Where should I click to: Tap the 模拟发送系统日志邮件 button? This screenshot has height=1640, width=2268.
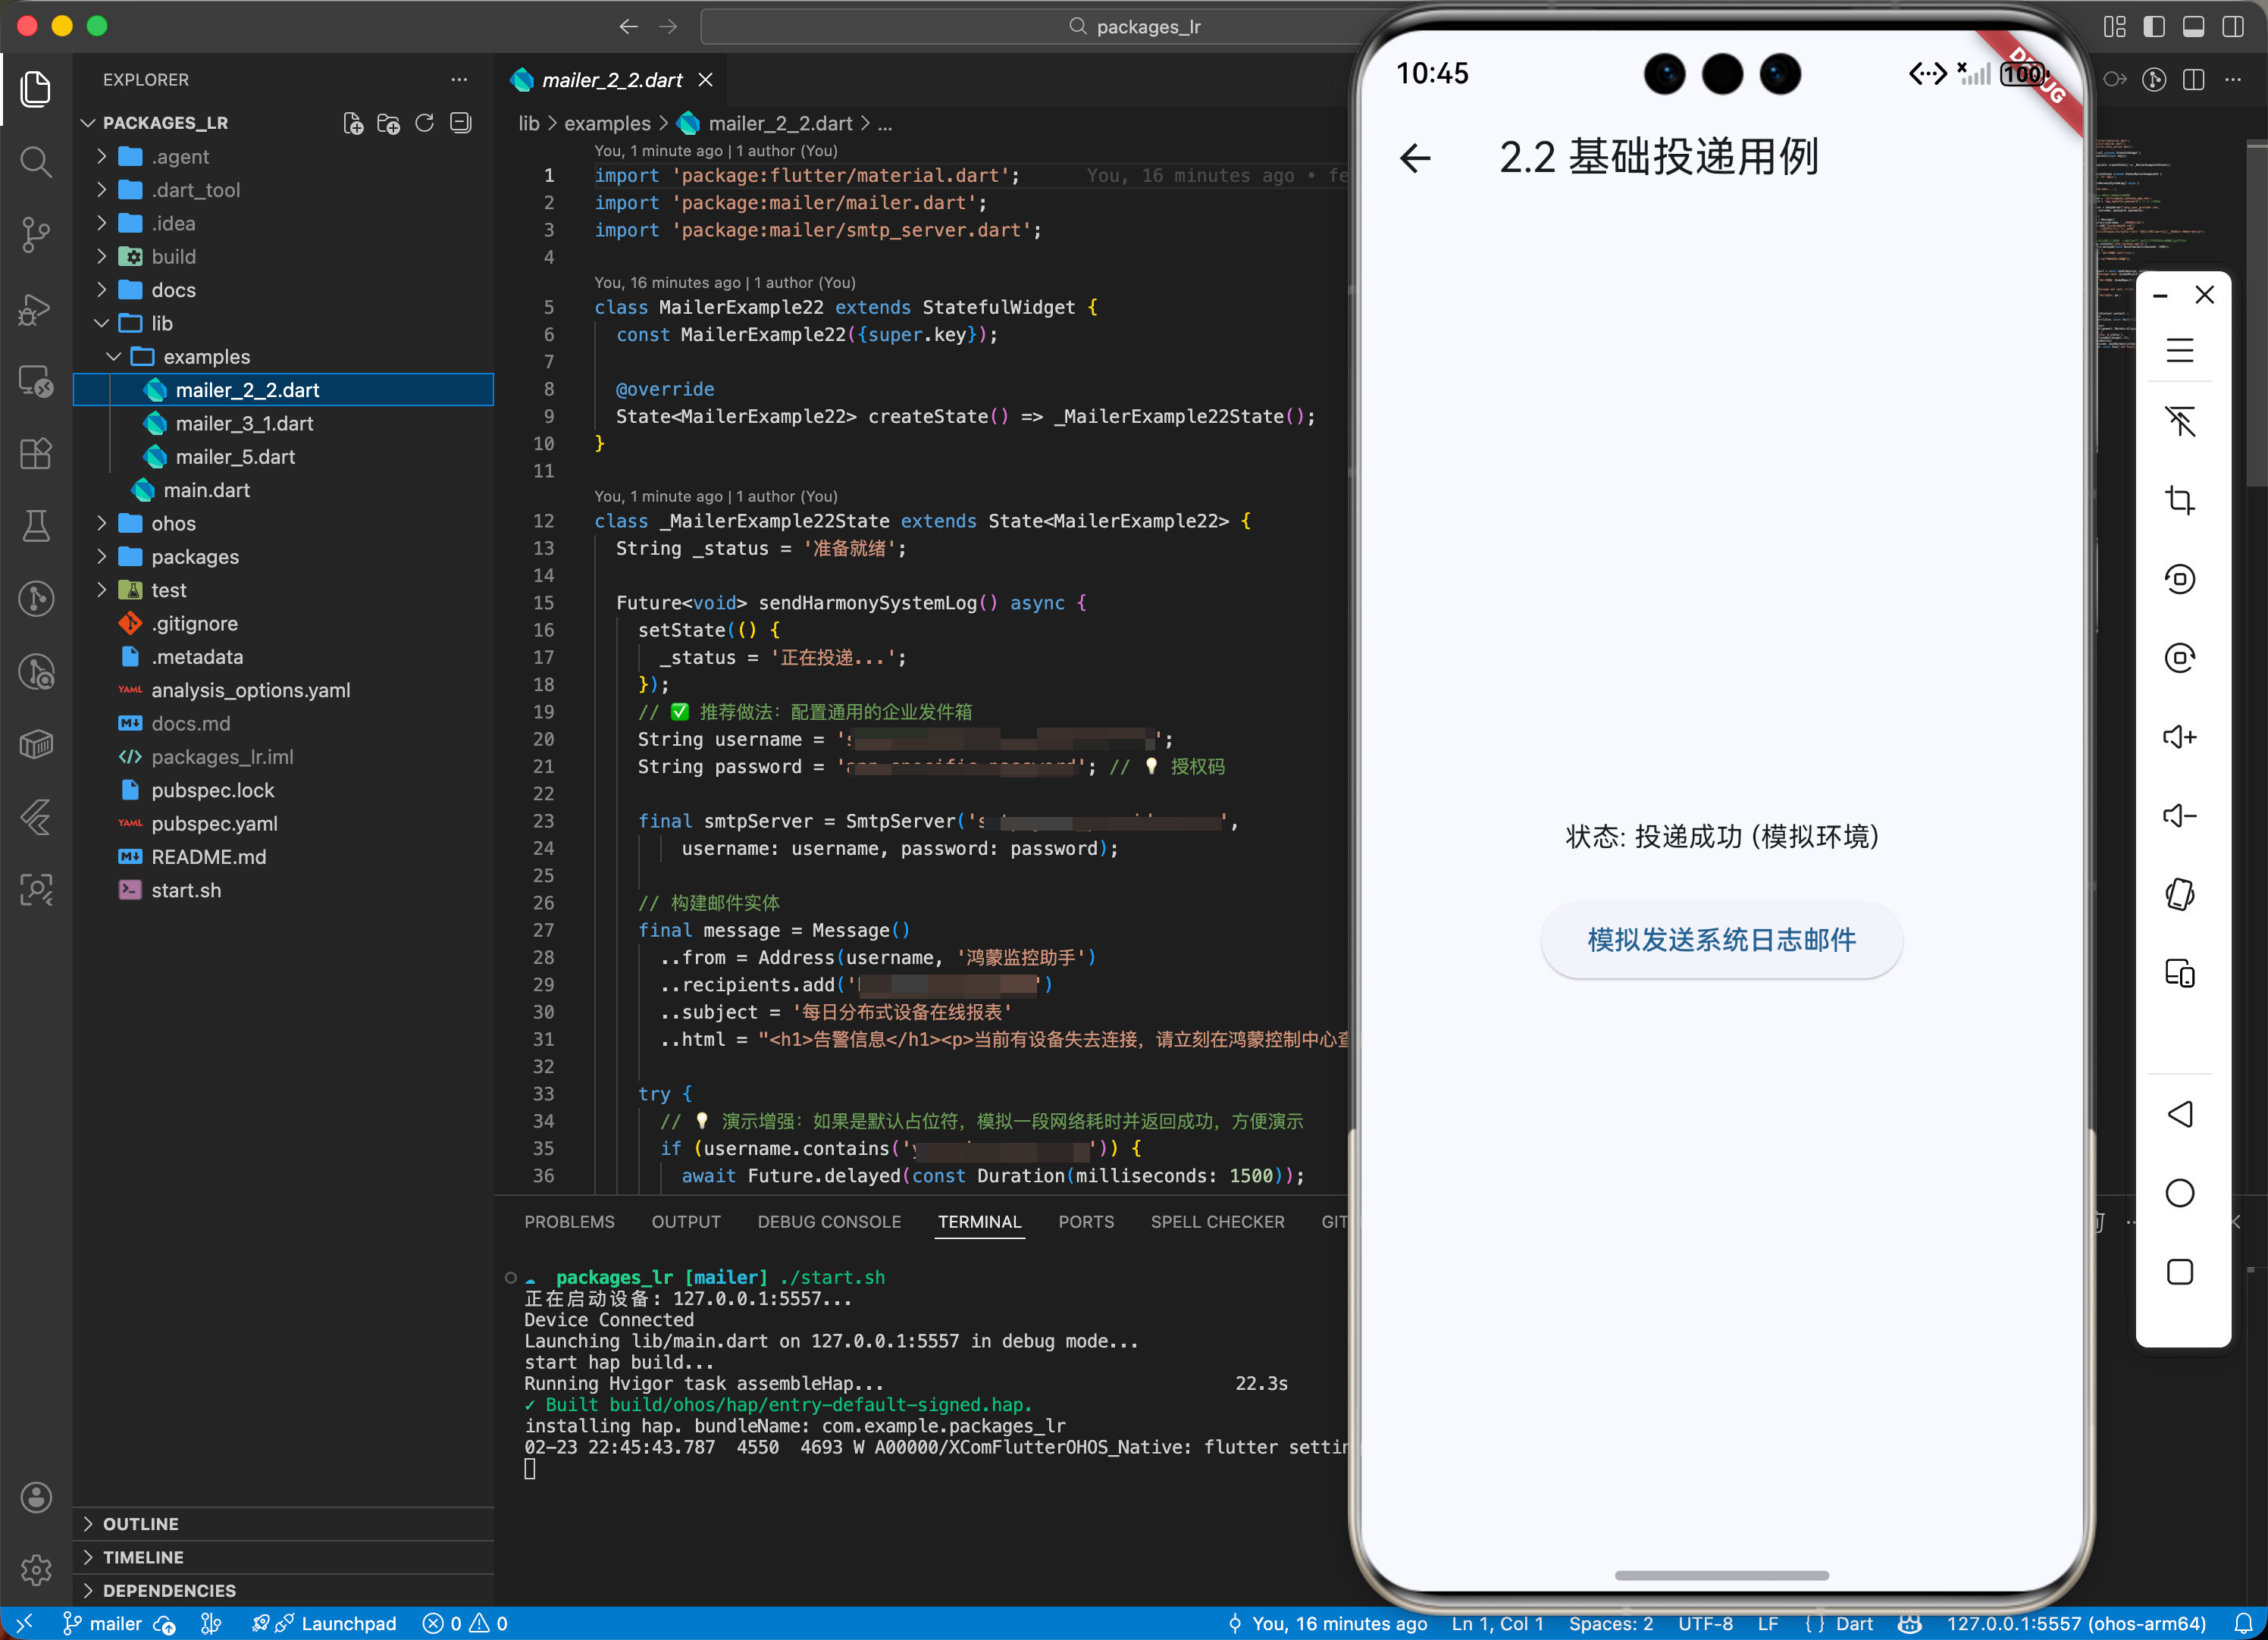1720,940
